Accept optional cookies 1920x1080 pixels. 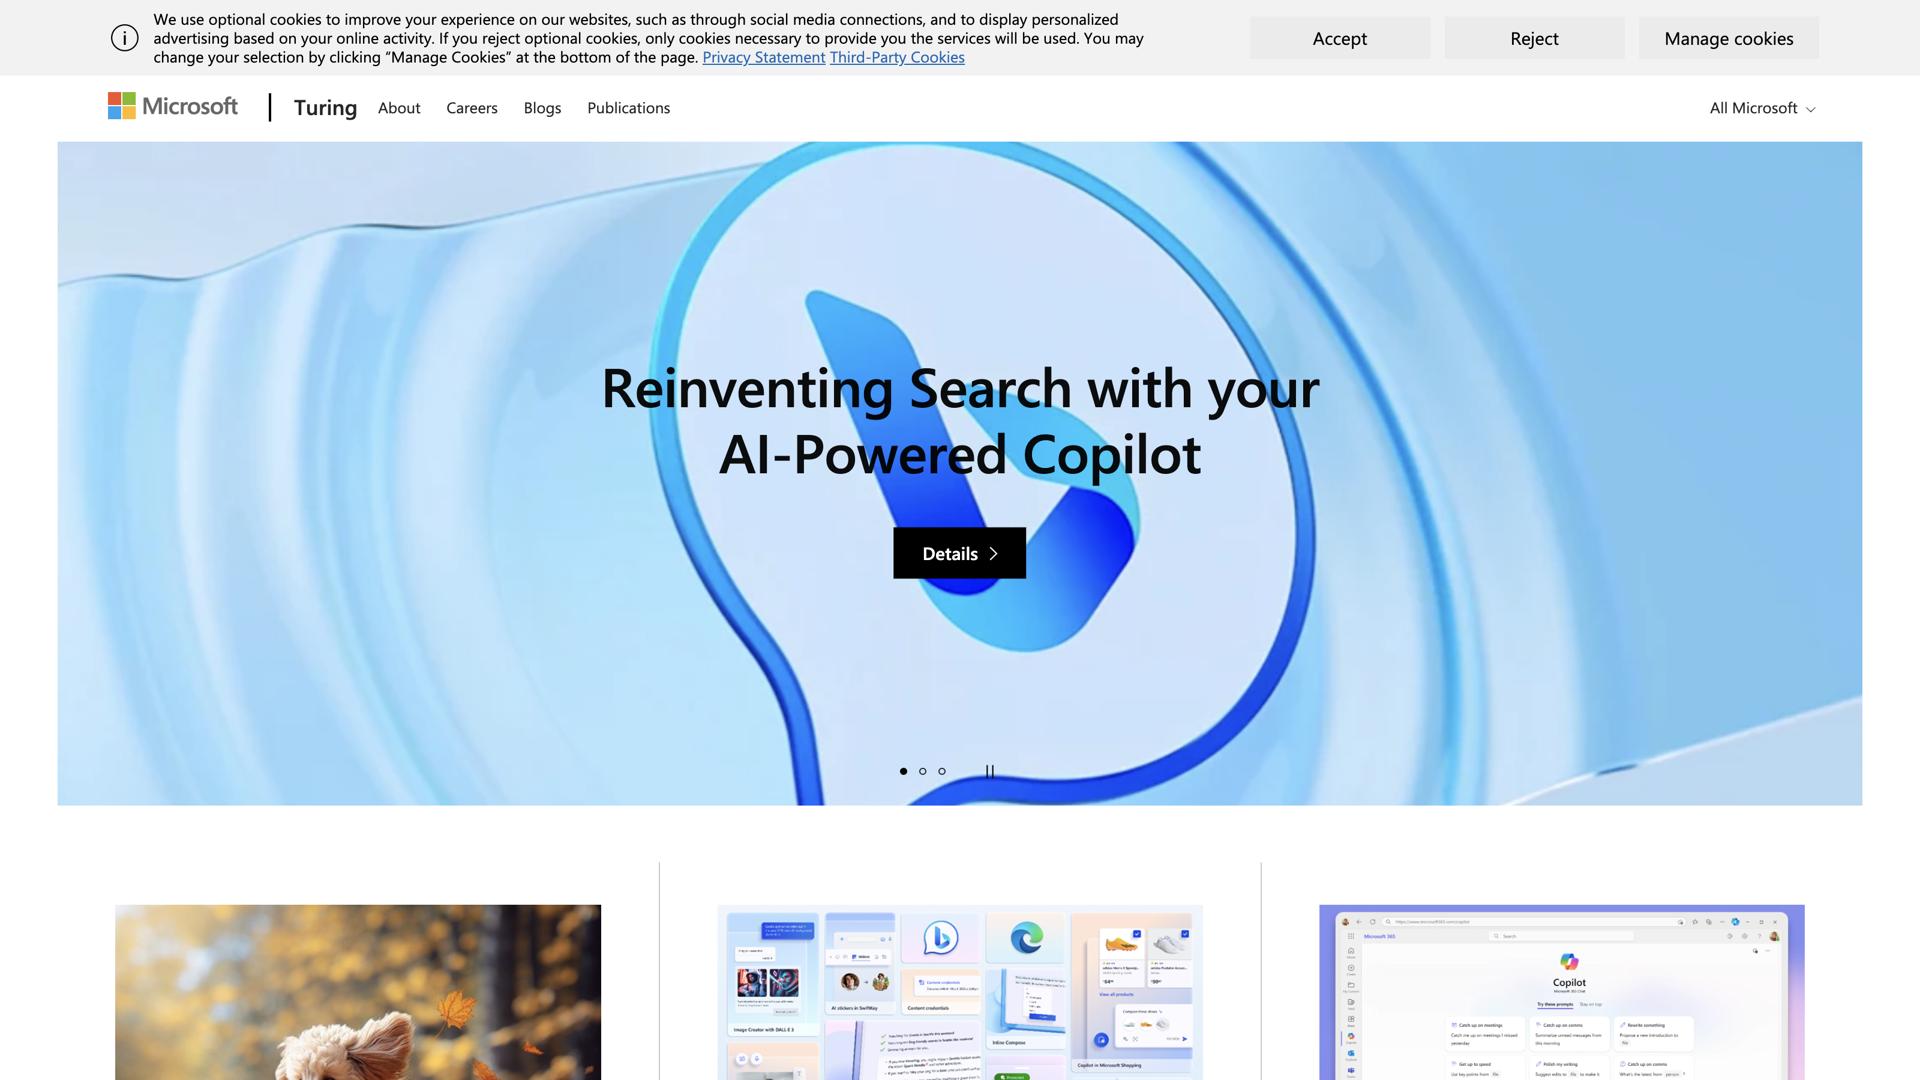pos(1339,38)
